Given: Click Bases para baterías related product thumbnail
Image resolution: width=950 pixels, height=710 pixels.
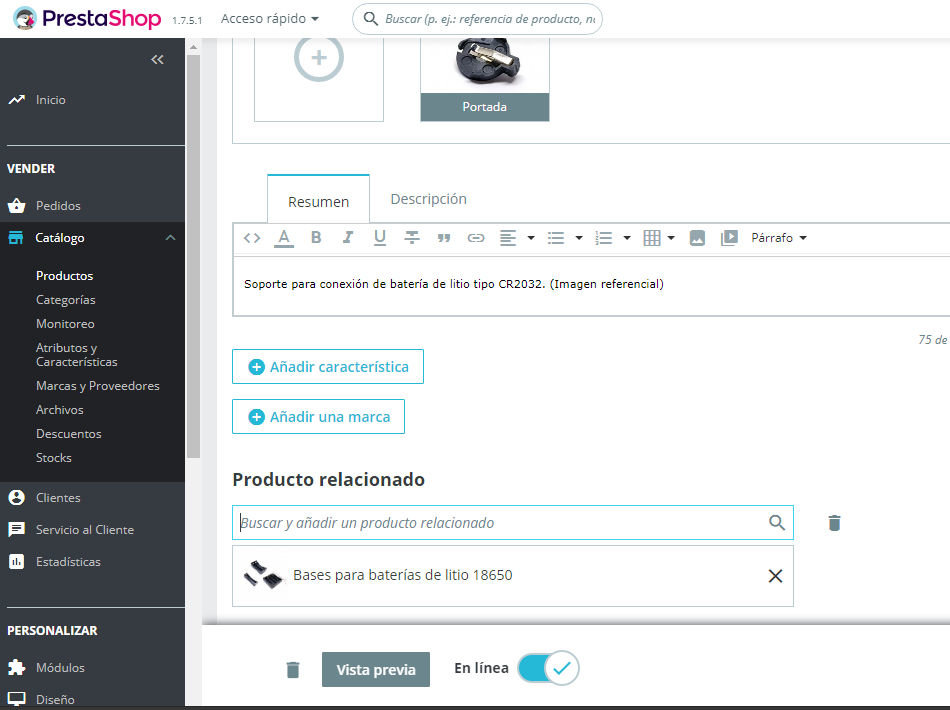Looking at the screenshot, I should (263, 575).
